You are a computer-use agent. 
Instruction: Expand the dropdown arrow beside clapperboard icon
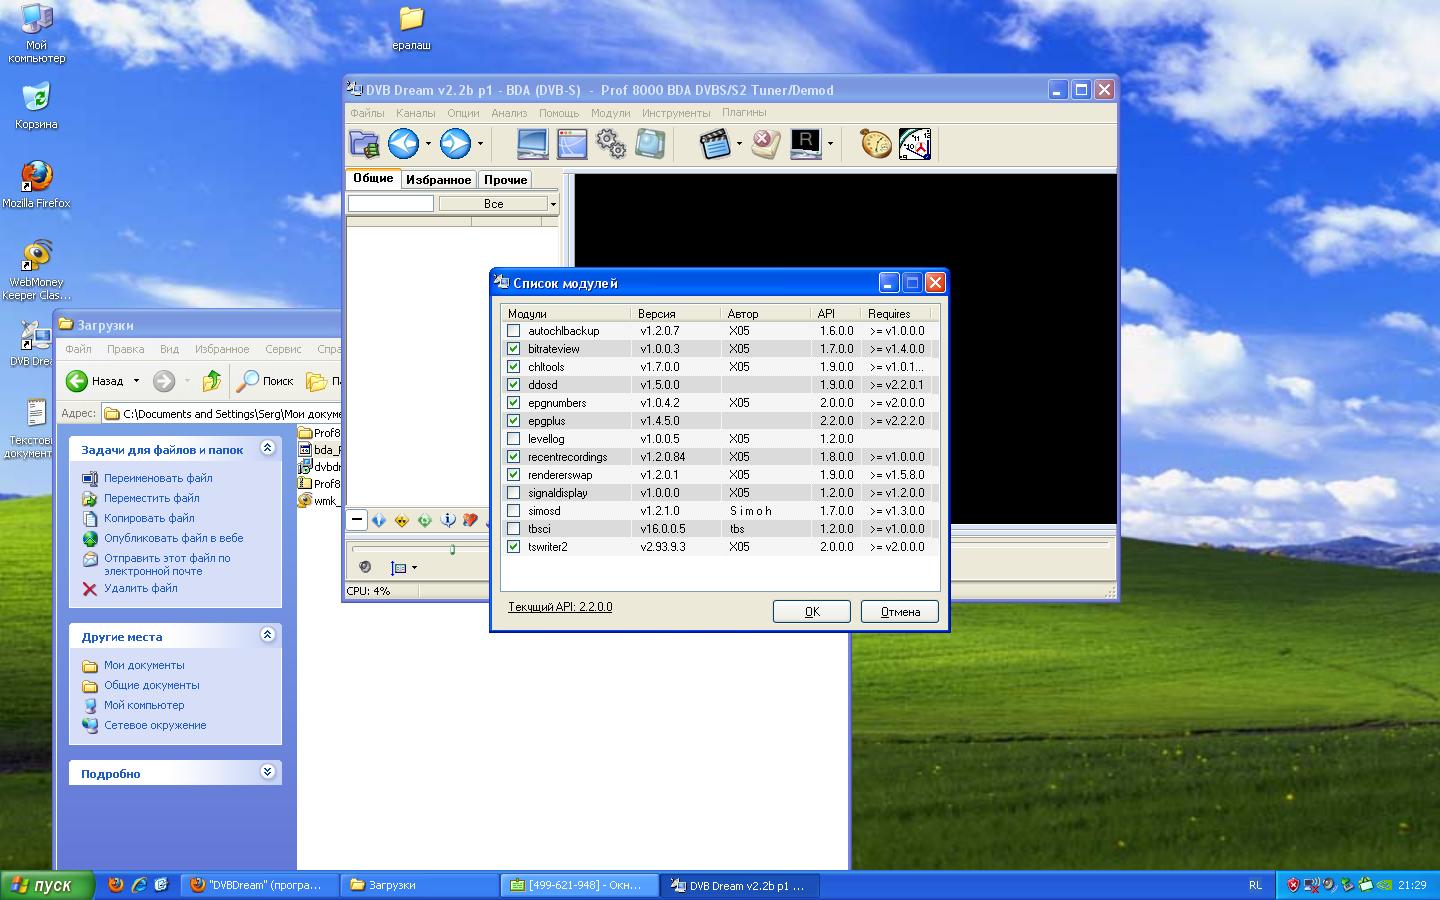[x=739, y=144]
